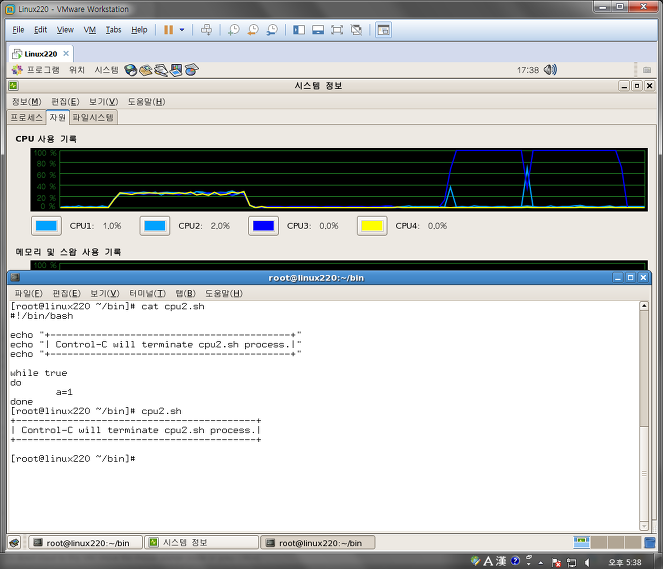Click the GNOME volume speaker icon
Image resolution: width=663 pixels, height=569 pixels.
[550, 70]
